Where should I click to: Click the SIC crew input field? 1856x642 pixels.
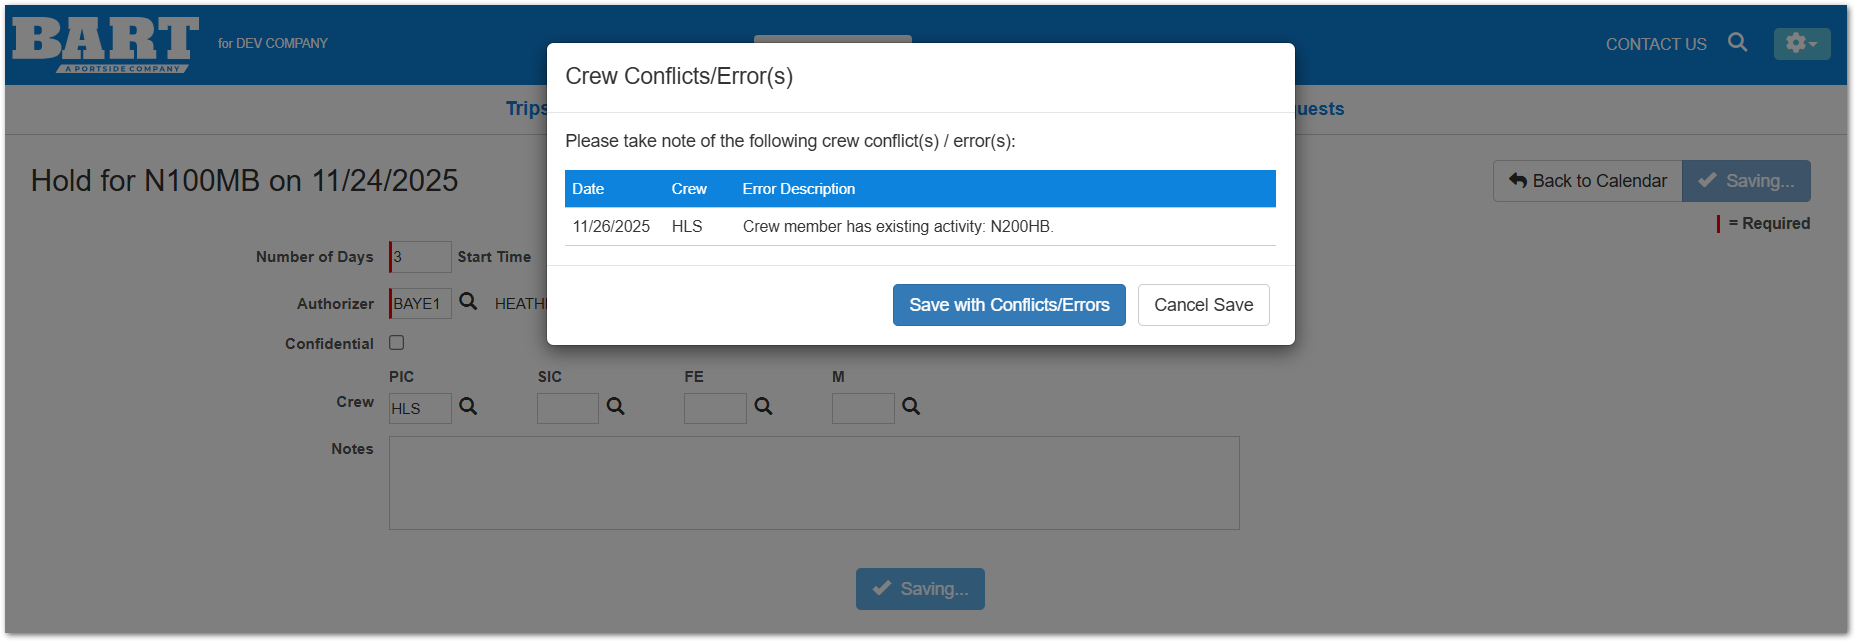[x=567, y=408]
